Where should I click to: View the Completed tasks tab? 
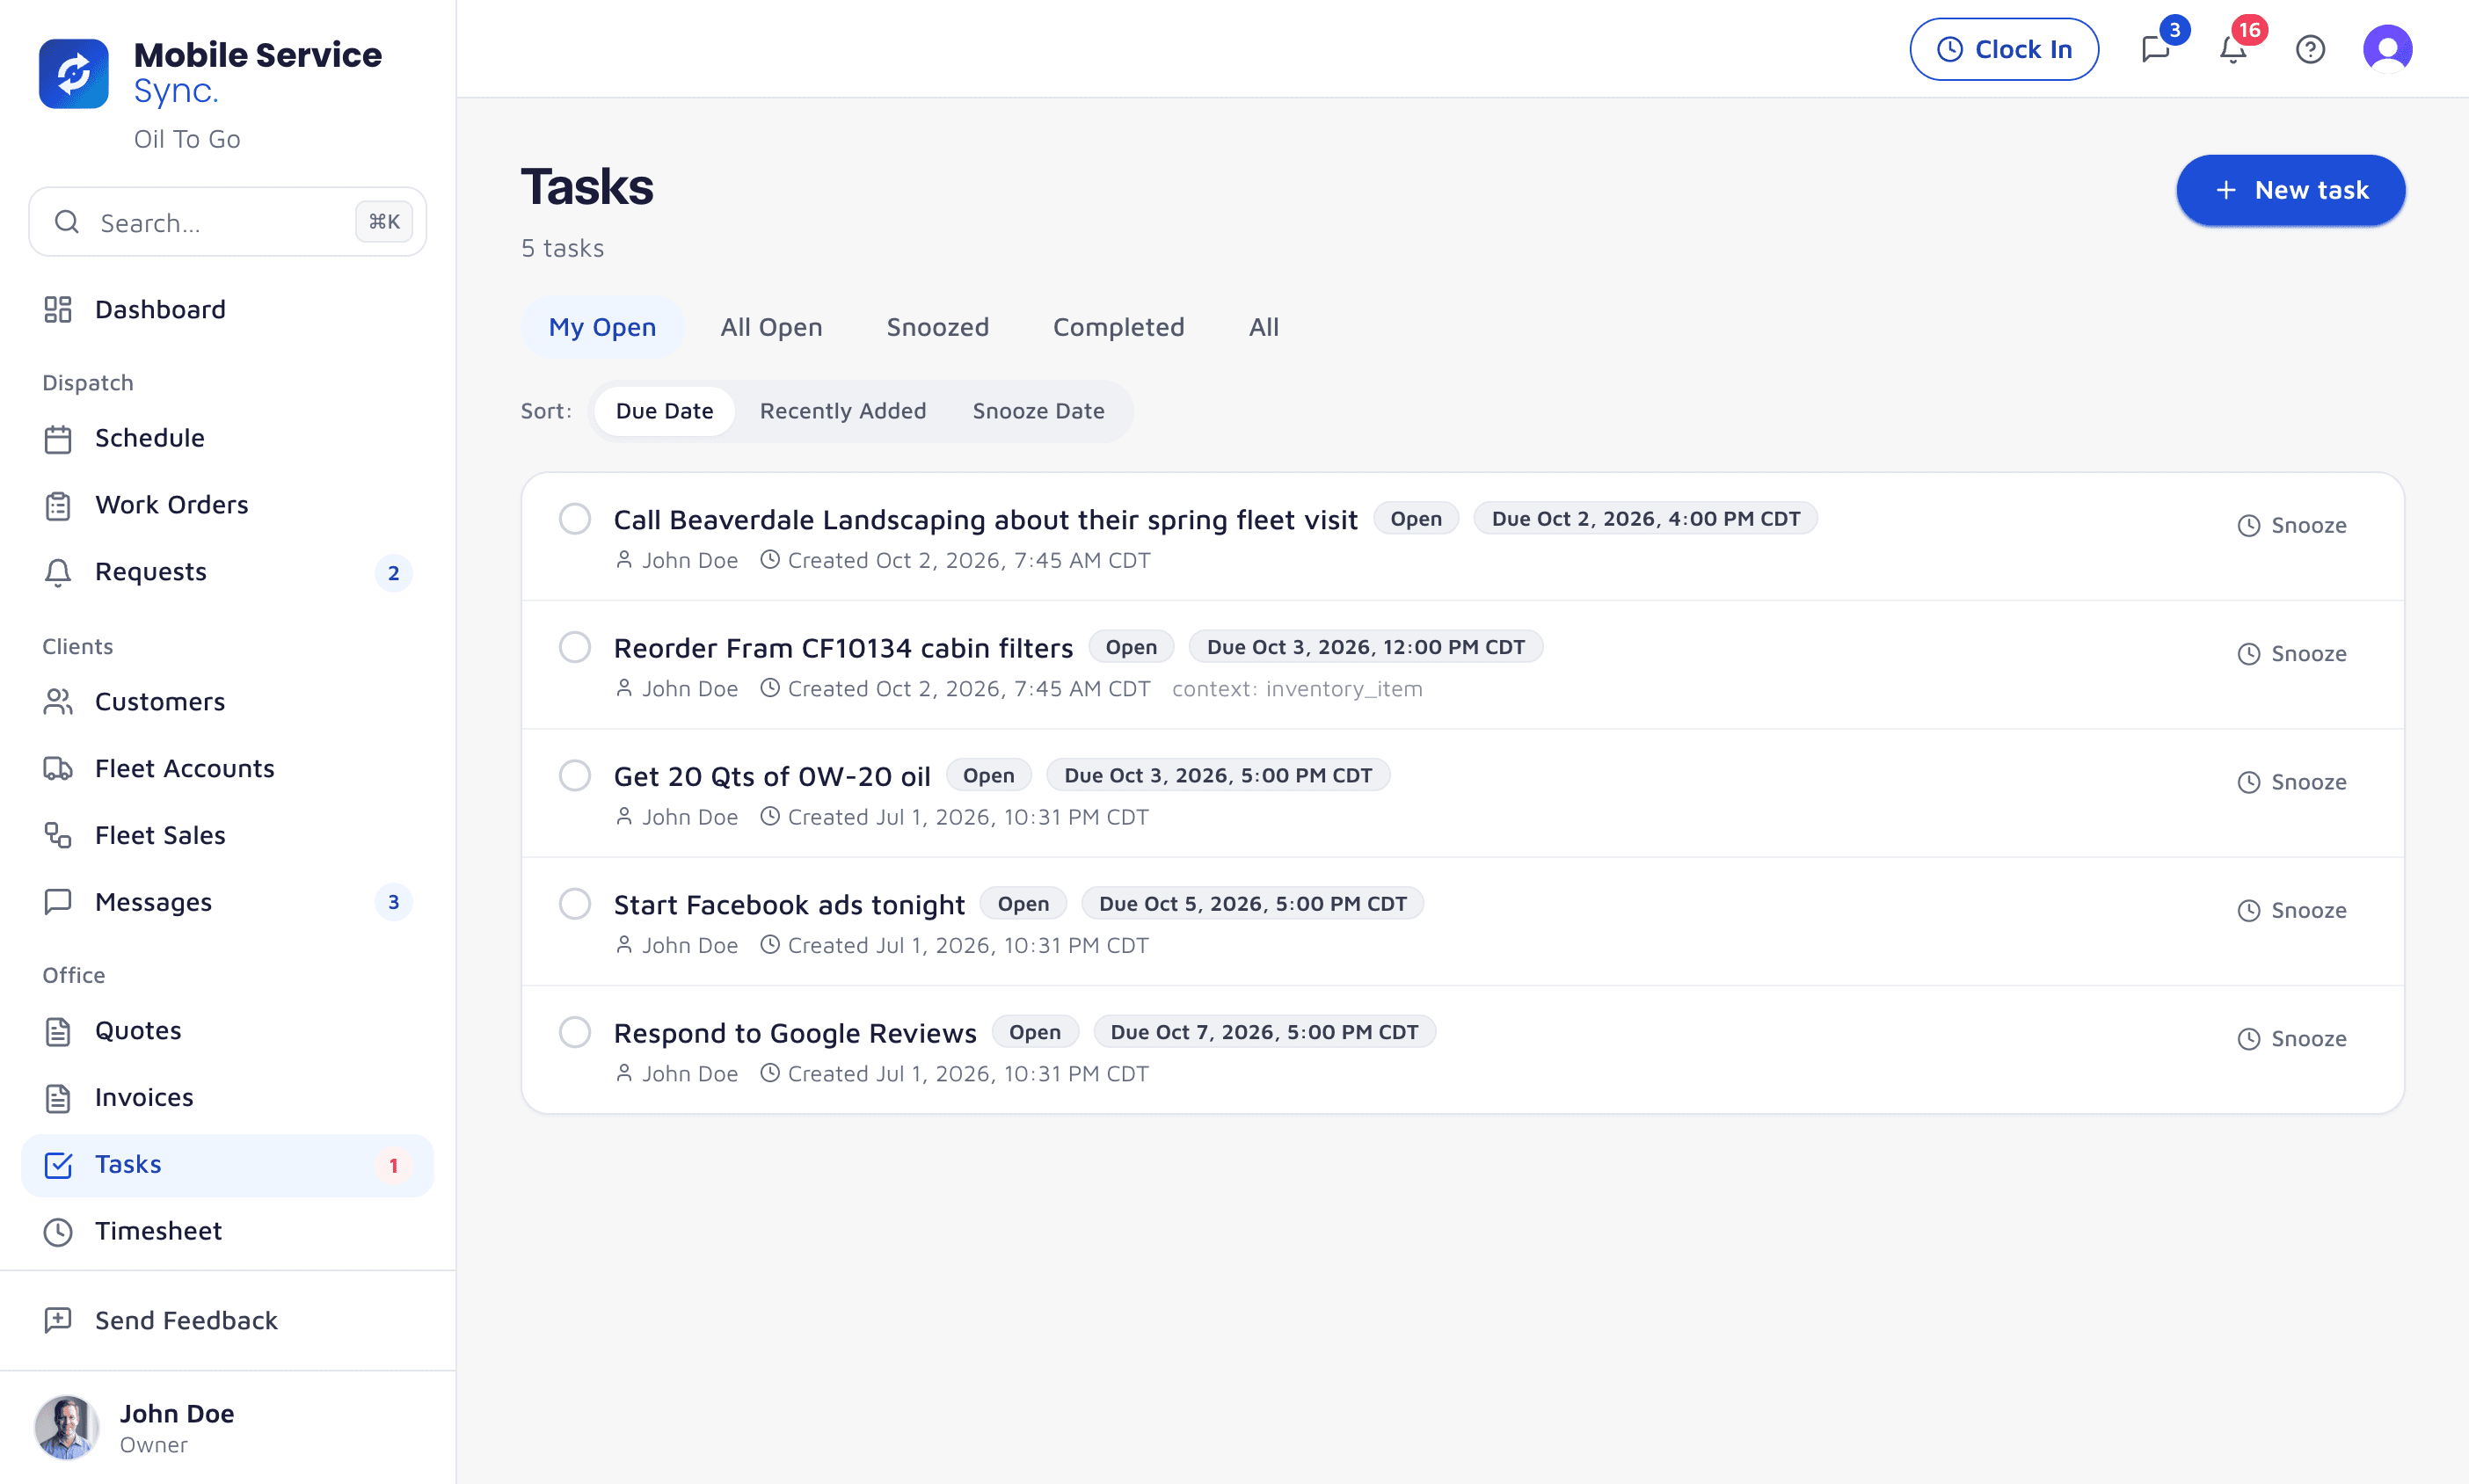(x=1118, y=327)
